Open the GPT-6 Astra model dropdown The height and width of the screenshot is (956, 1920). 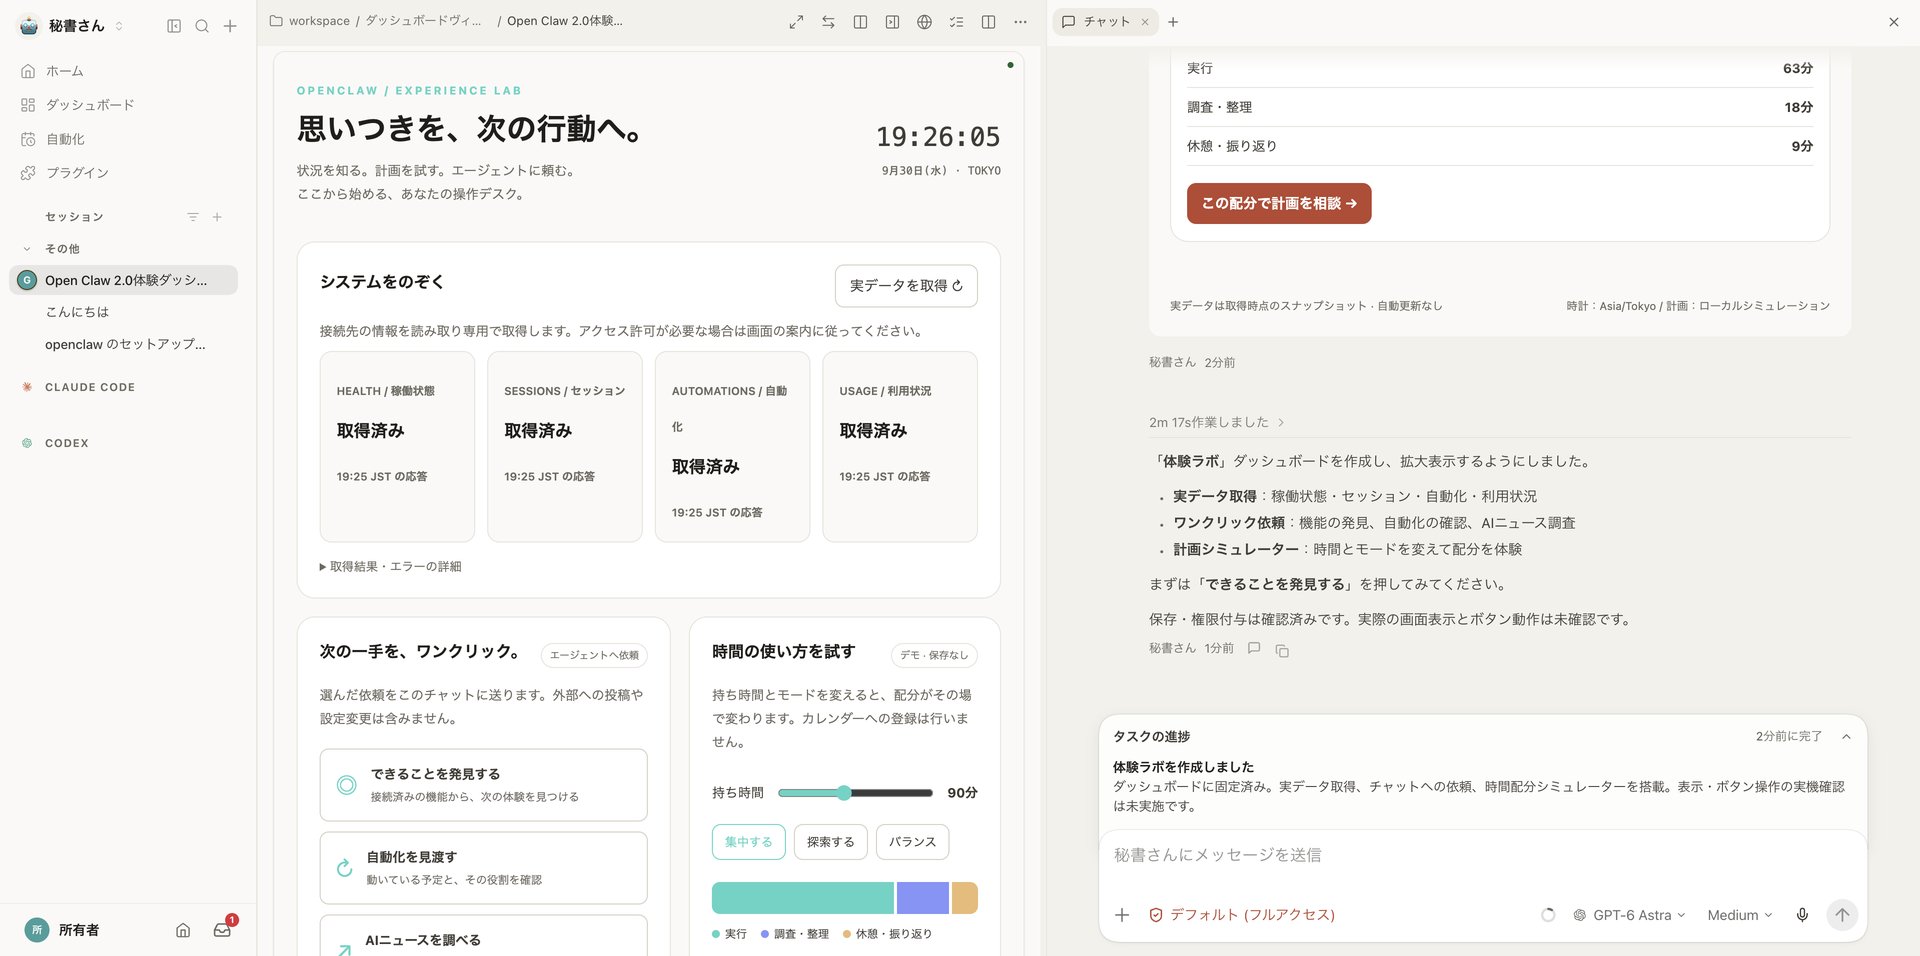[x=1629, y=915]
